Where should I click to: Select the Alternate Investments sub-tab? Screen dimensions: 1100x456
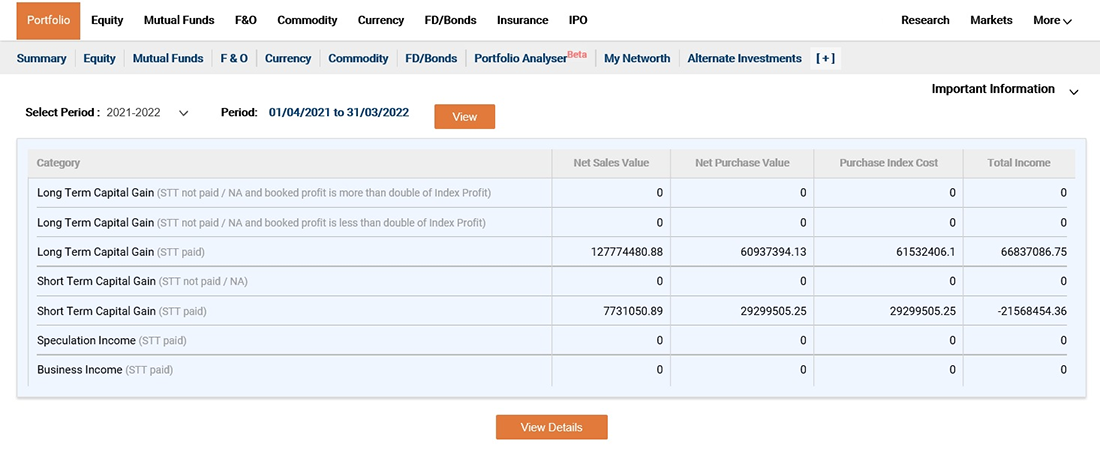coord(744,59)
